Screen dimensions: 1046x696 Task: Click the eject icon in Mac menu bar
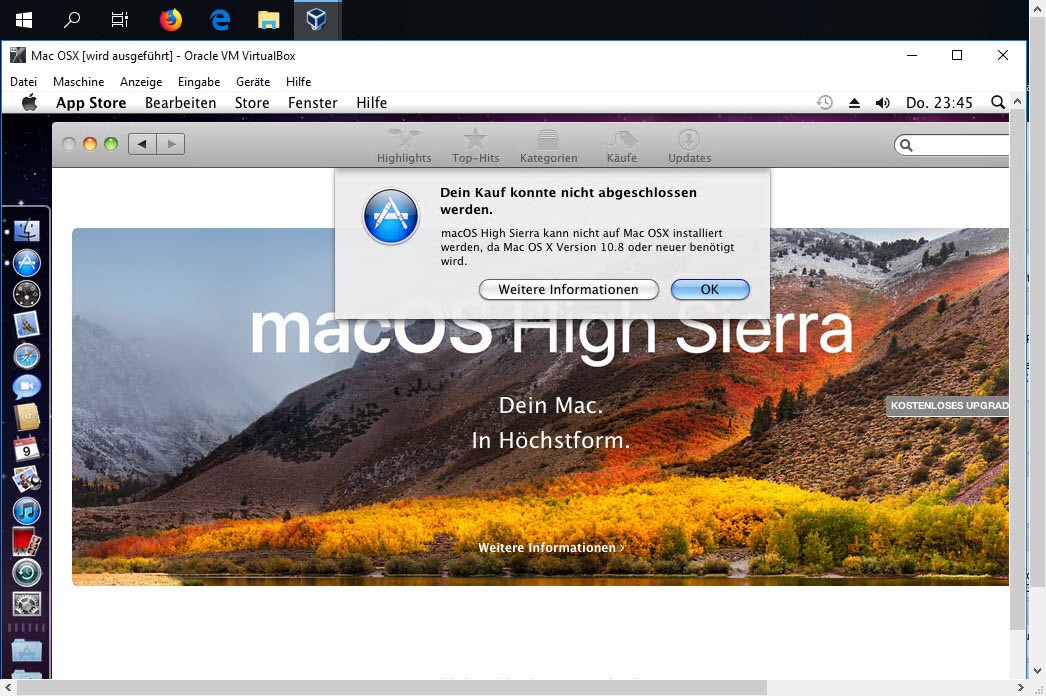854,103
